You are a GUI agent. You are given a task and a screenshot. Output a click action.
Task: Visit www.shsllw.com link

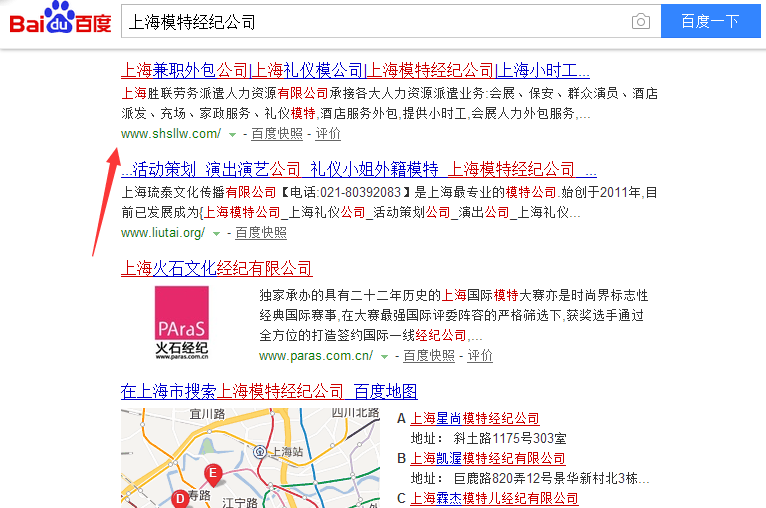(x=171, y=133)
